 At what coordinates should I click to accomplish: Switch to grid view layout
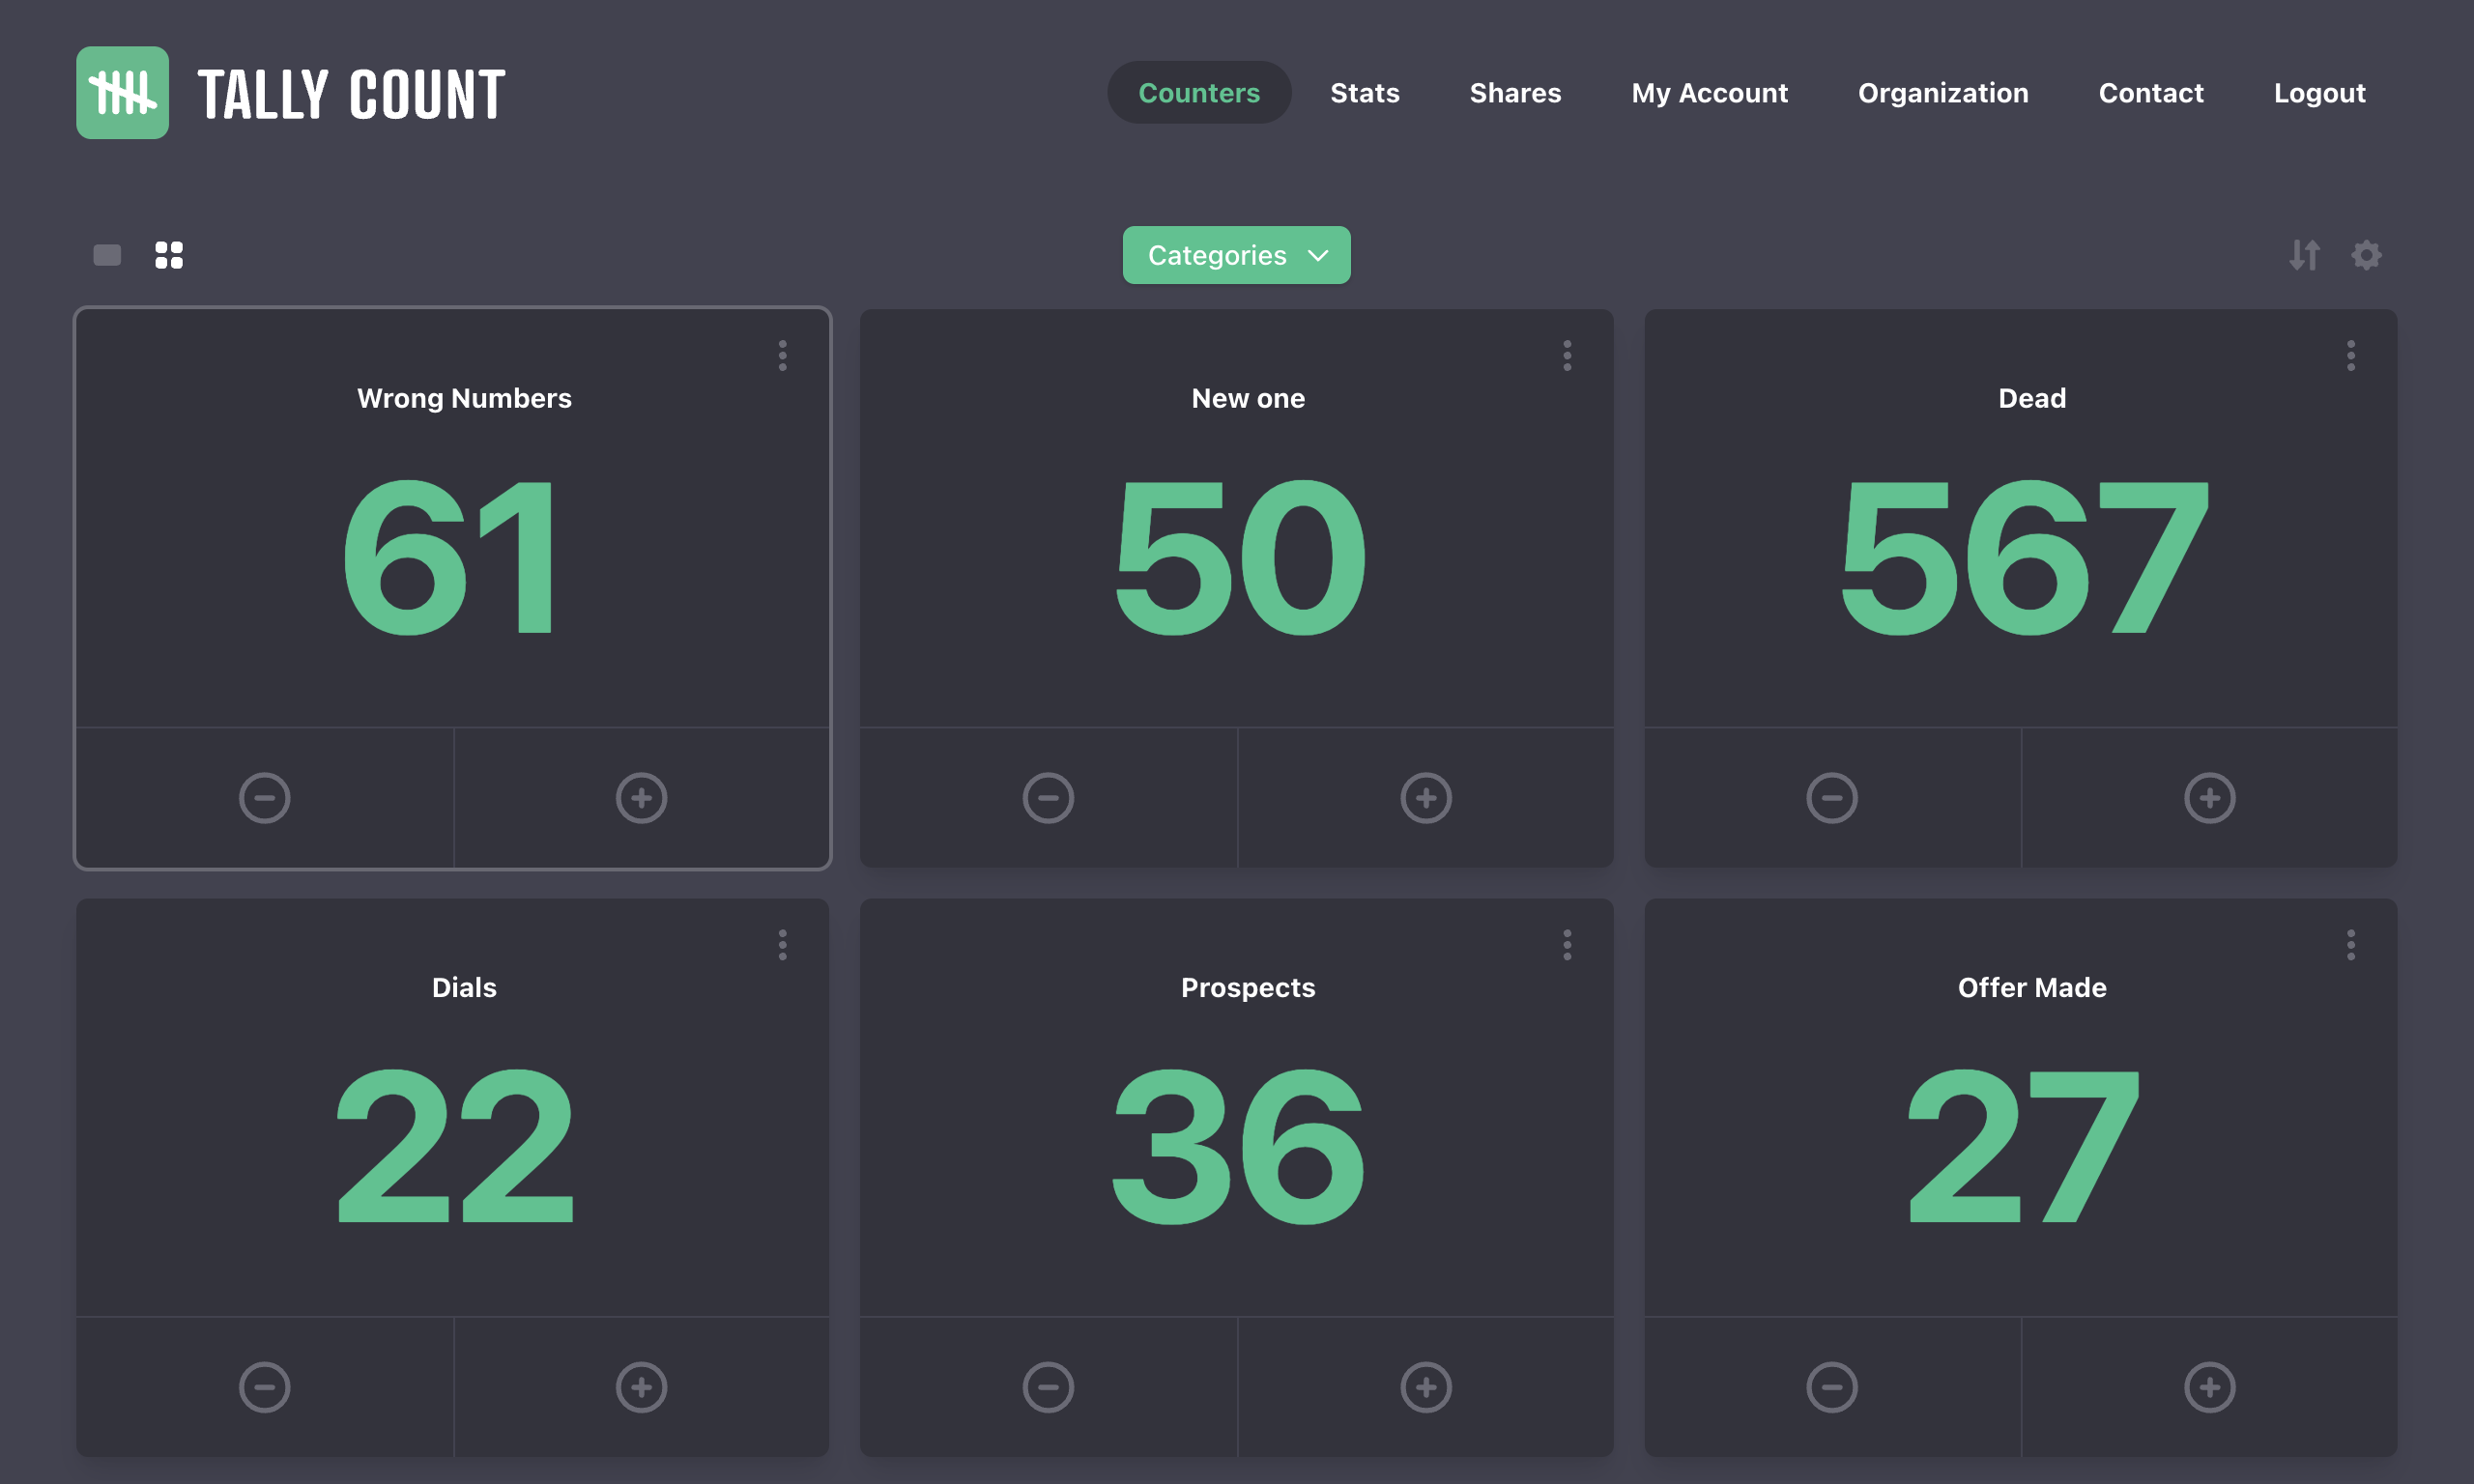169,255
